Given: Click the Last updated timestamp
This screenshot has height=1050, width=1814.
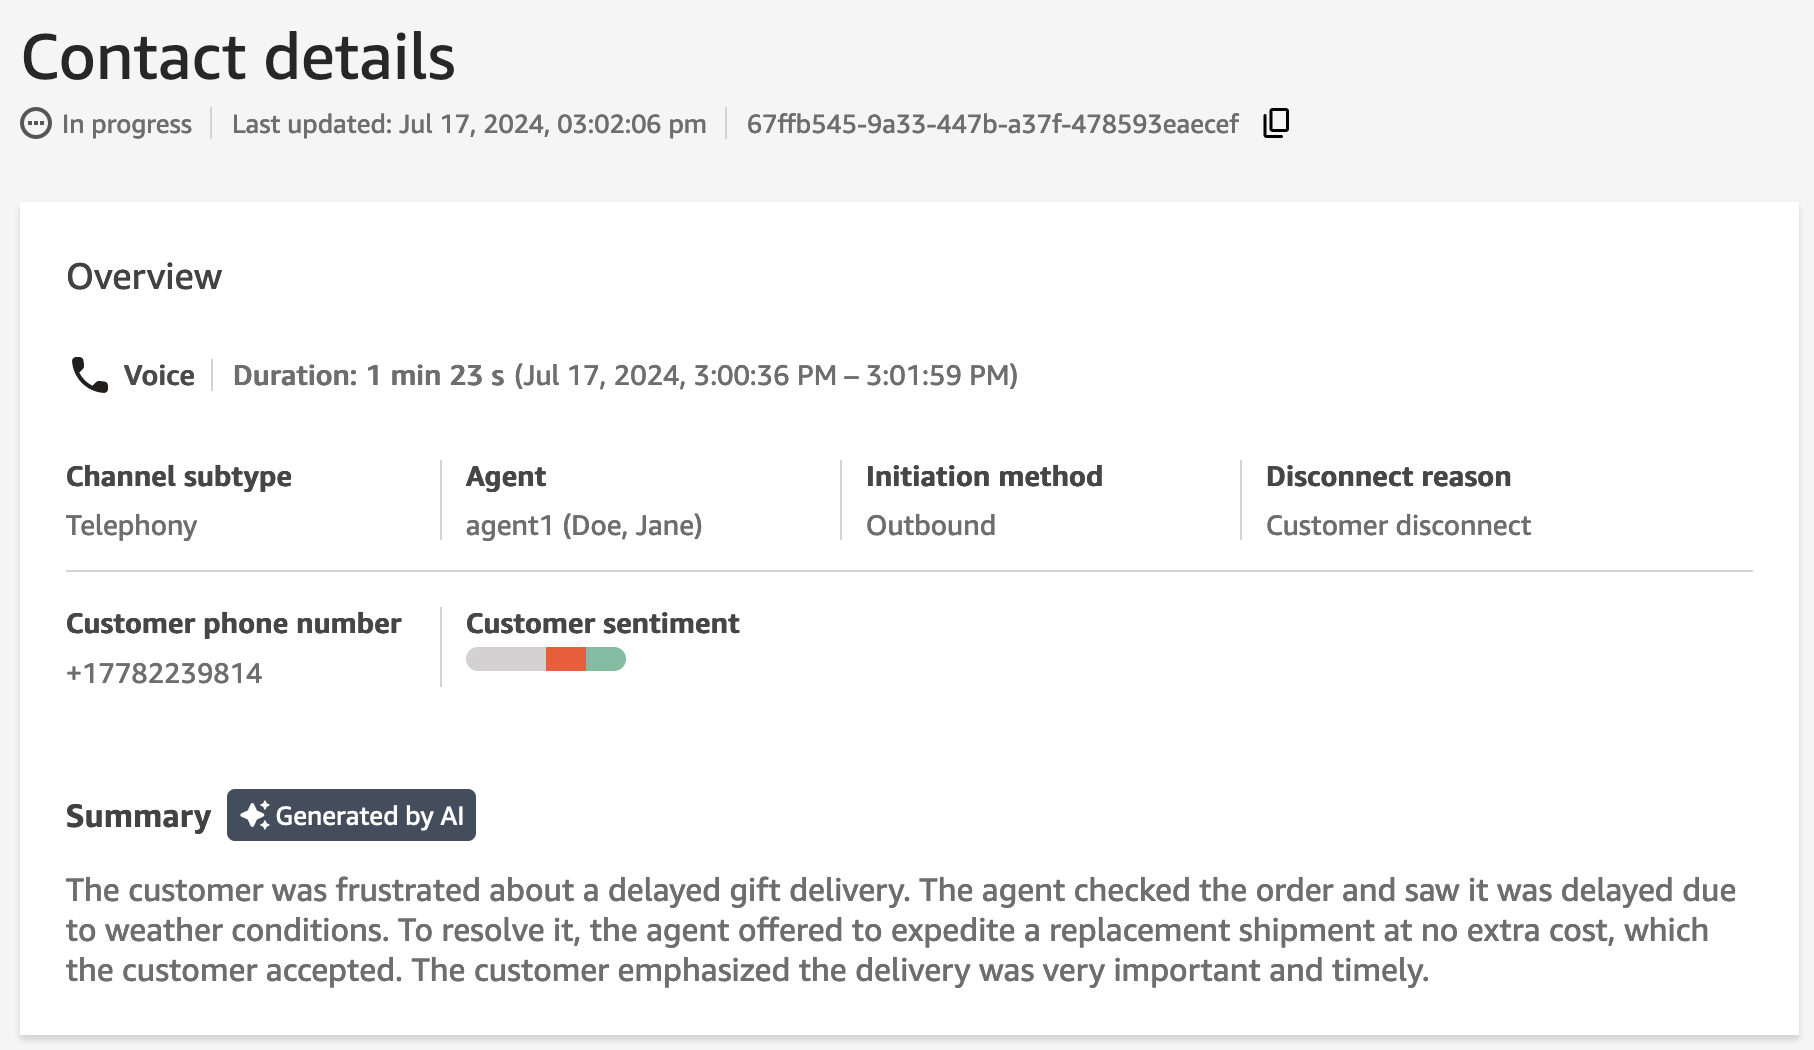Looking at the screenshot, I should click(x=469, y=124).
